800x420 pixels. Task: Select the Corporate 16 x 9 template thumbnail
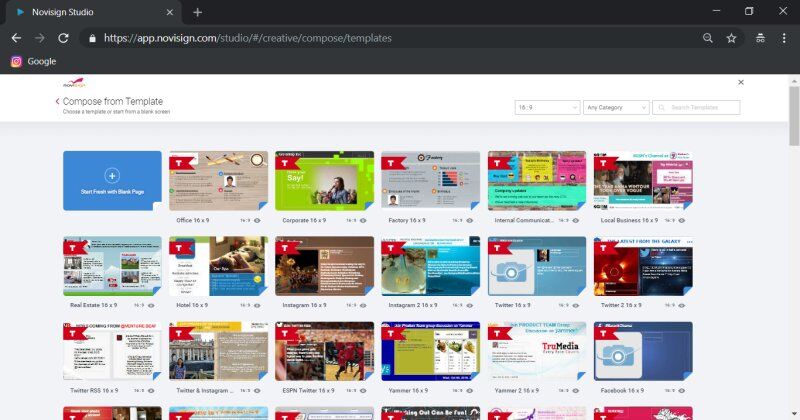[324, 181]
